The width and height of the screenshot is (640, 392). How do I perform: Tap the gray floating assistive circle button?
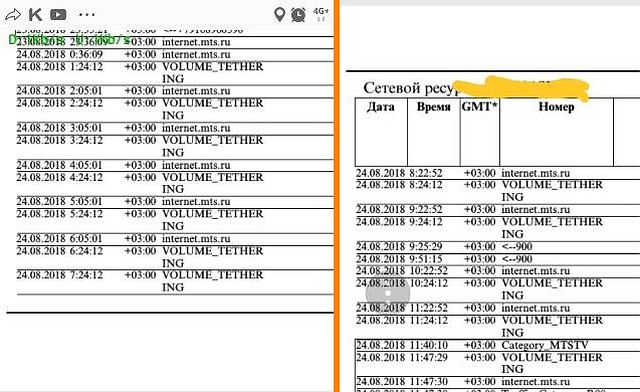tap(387, 293)
